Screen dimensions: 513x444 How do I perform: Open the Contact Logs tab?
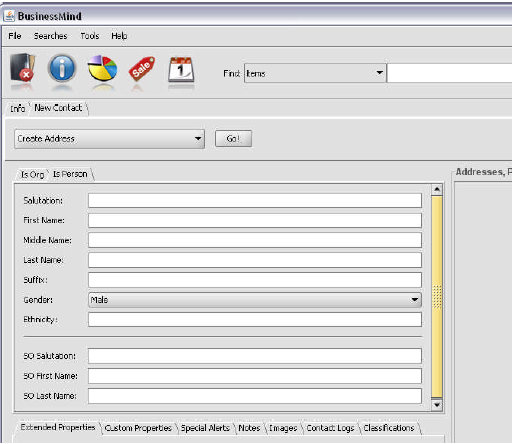tap(330, 428)
